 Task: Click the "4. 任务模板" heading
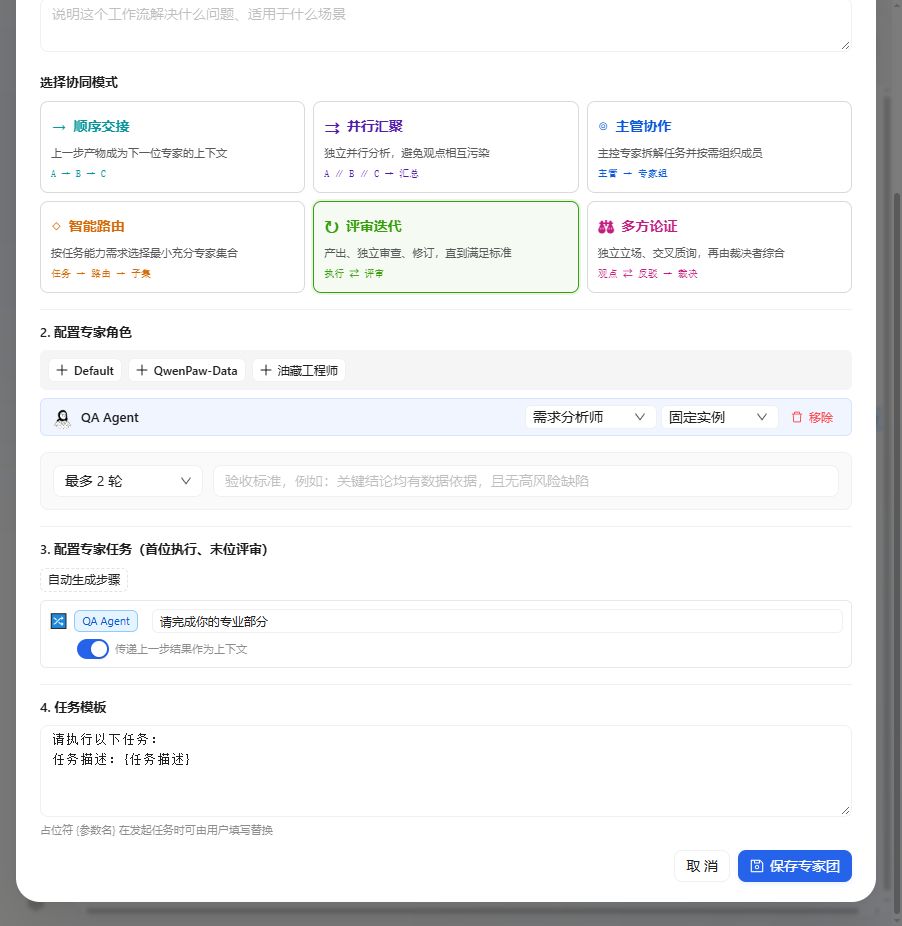[73, 707]
